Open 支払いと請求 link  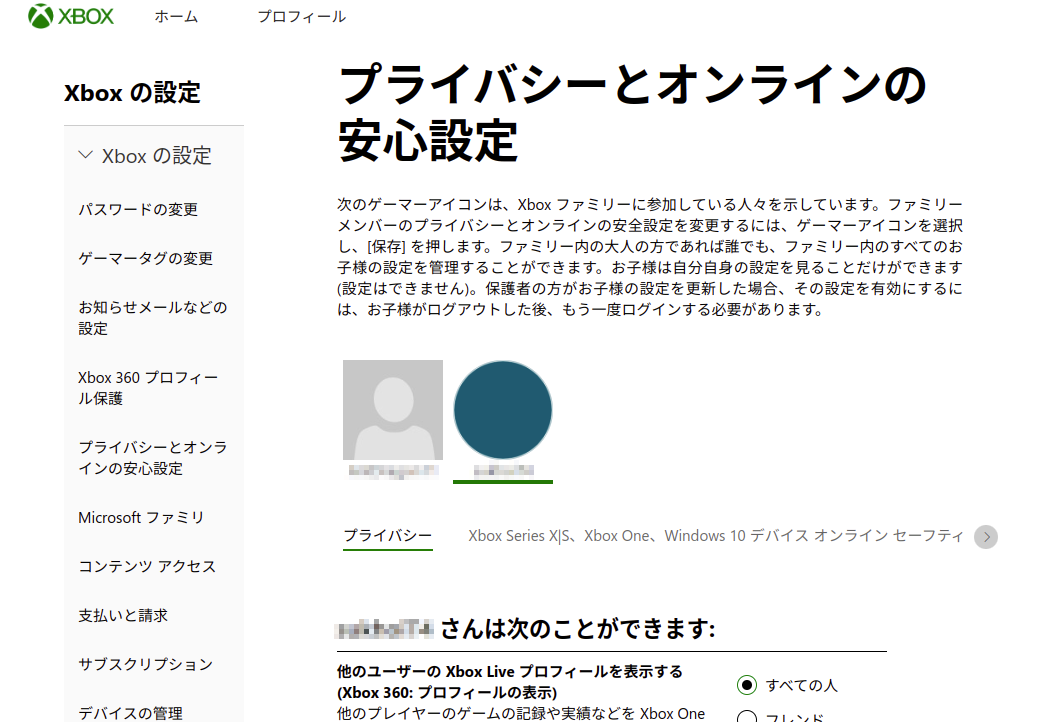point(123,615)
